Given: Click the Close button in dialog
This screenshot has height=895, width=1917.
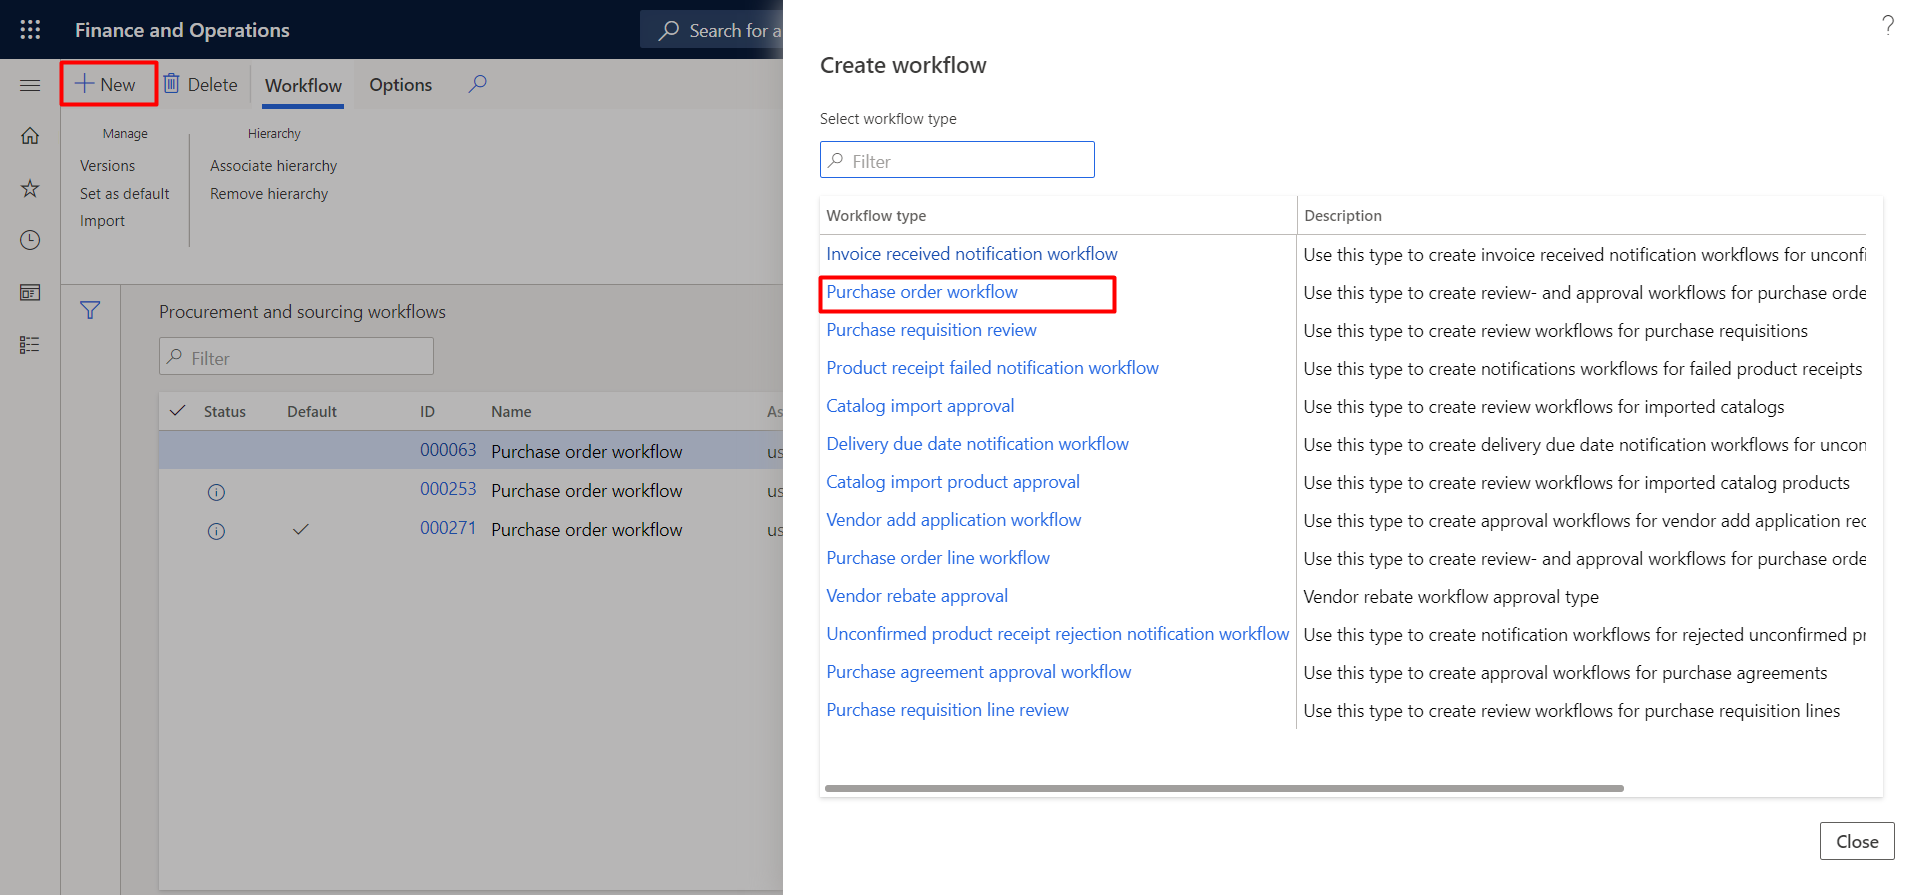Looking at the screenshot, I should tap(1857, 841).
